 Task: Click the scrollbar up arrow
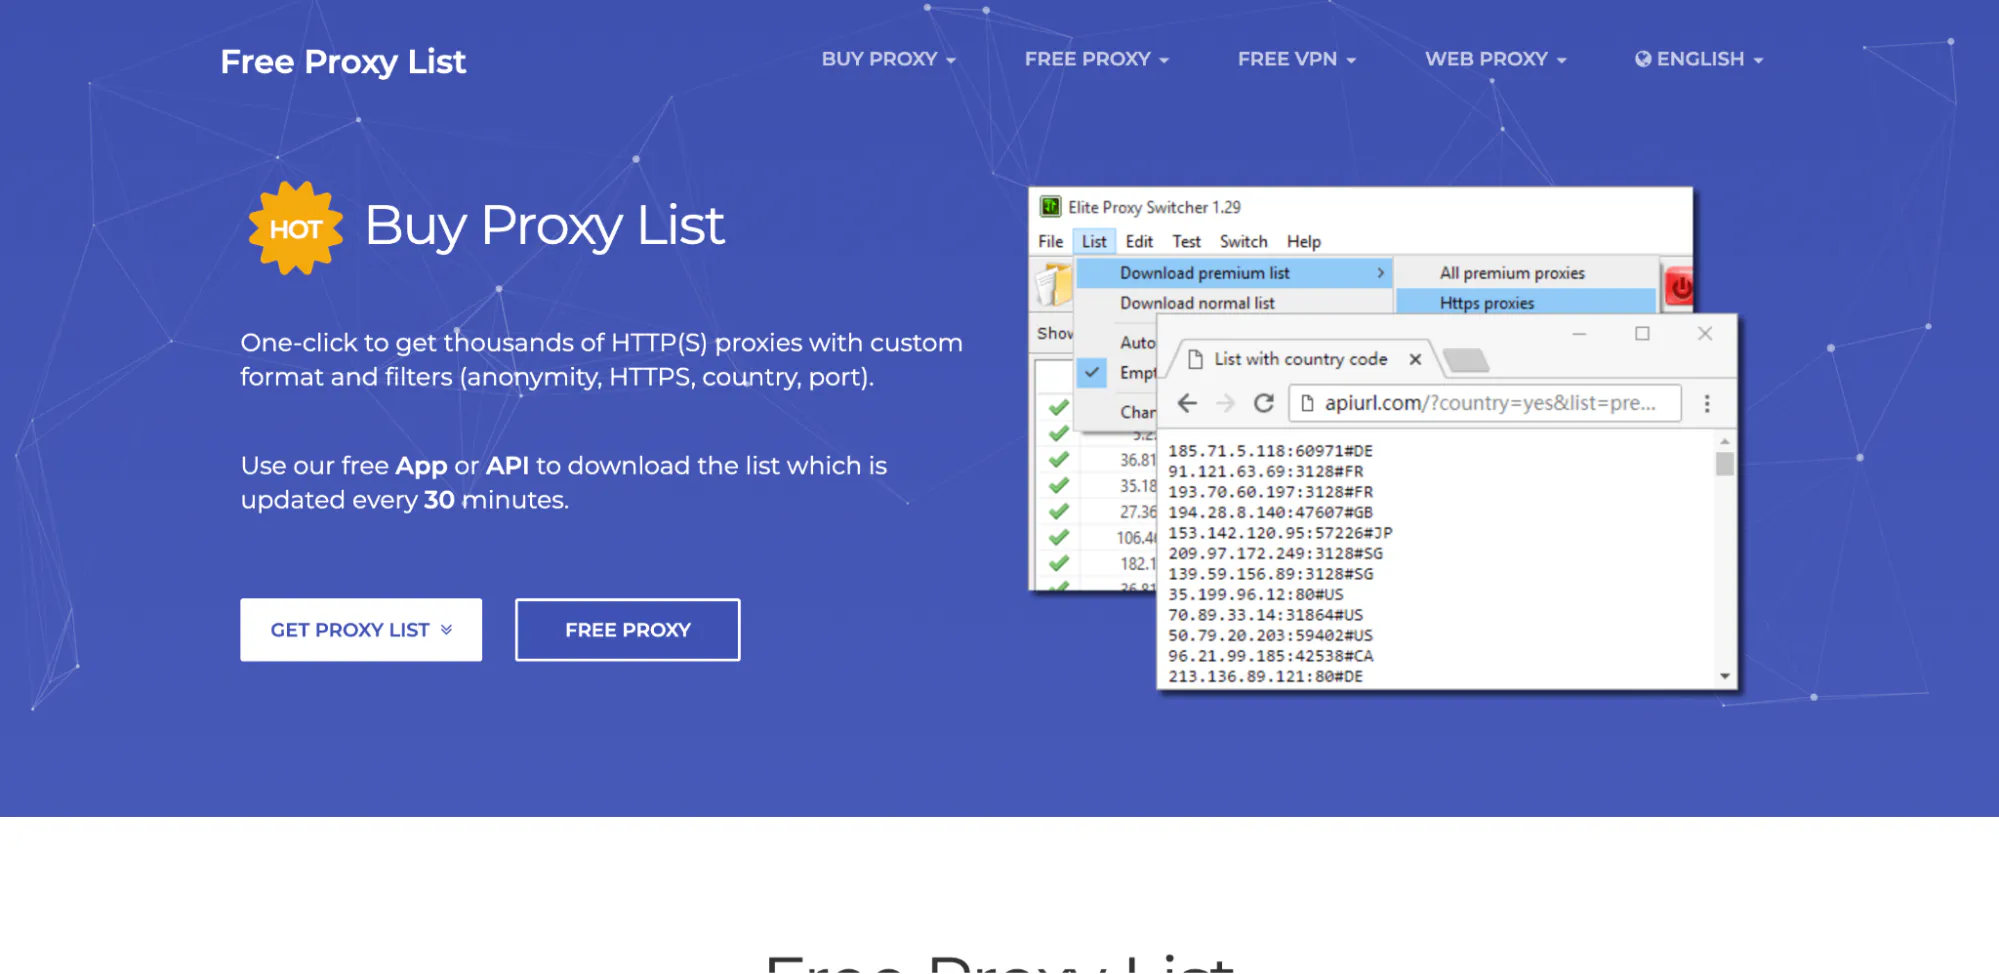[x=1724, y=441]
